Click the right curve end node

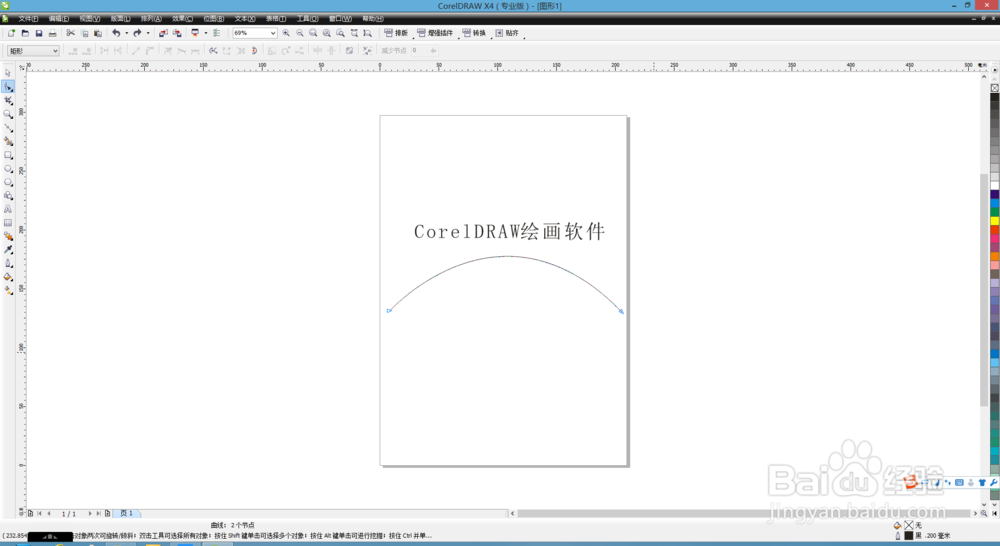(621, 311)
